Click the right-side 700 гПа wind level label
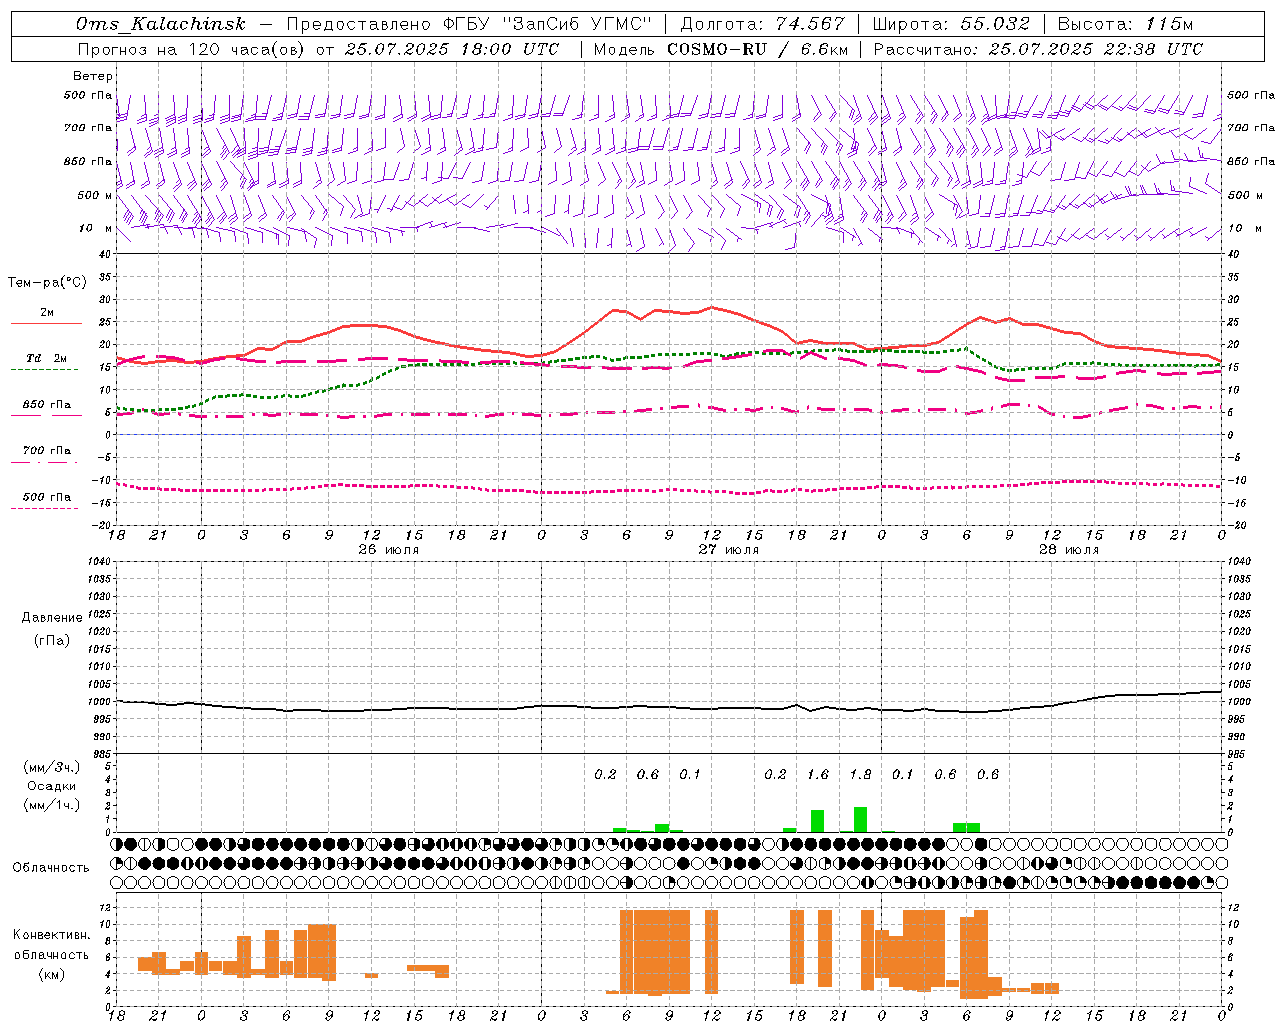The image size is (1280, 1024). tap(1251, 128)
